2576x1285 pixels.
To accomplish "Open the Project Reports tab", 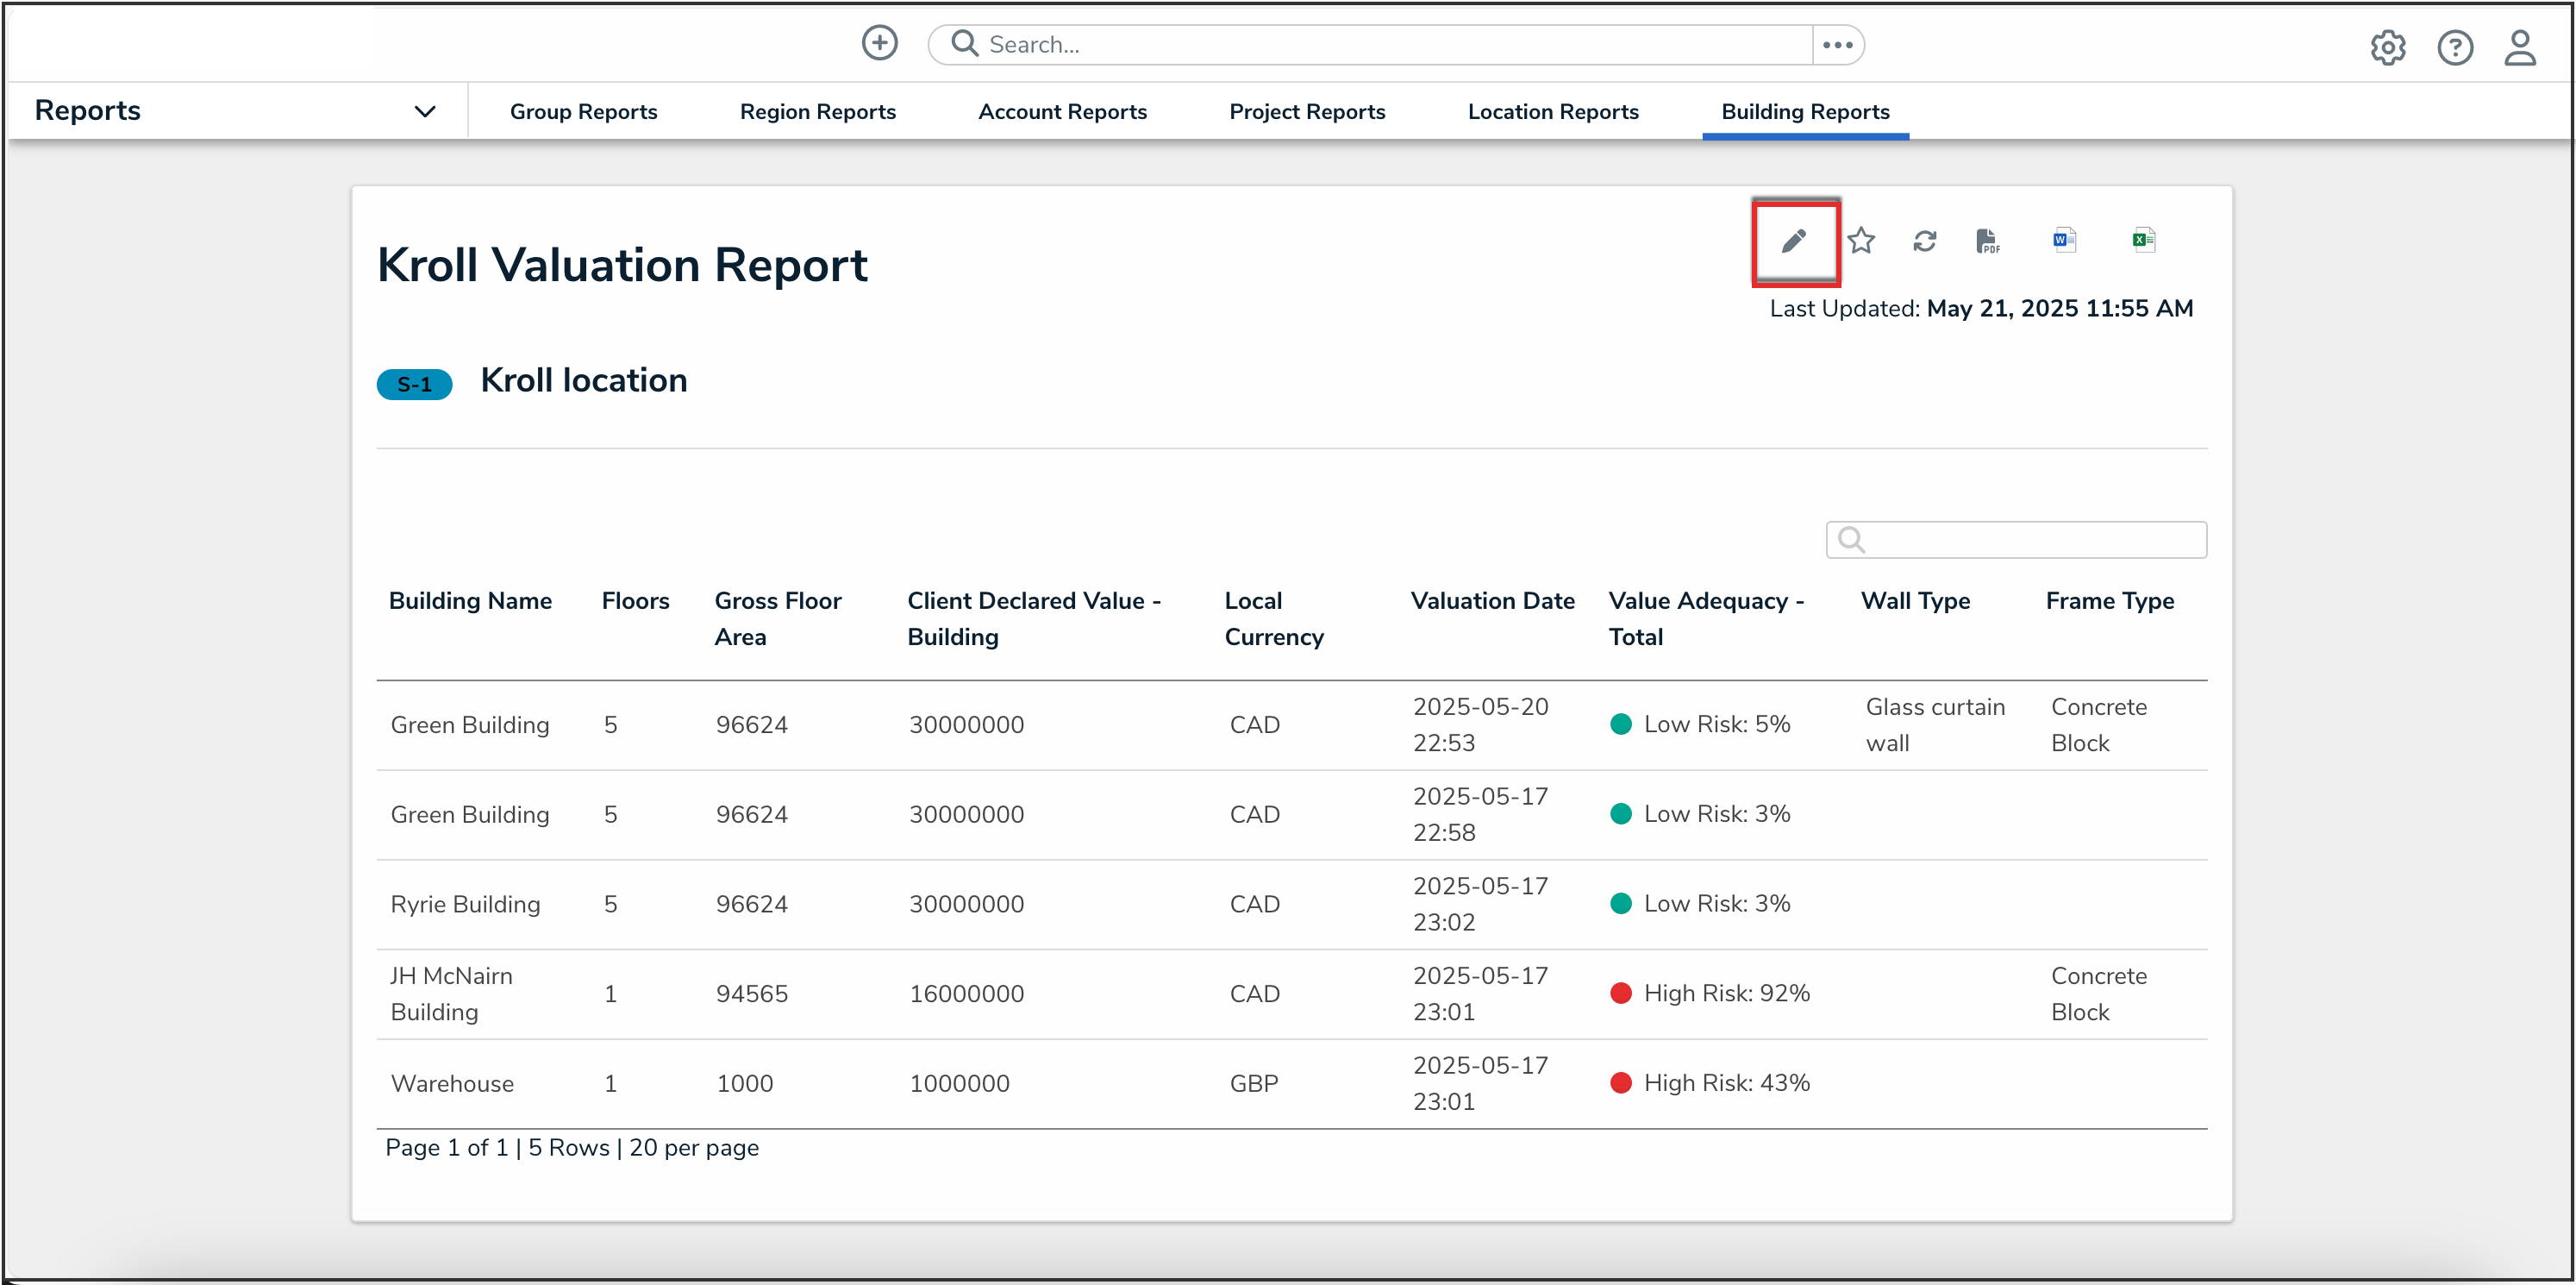I will tap(1306, 112).
